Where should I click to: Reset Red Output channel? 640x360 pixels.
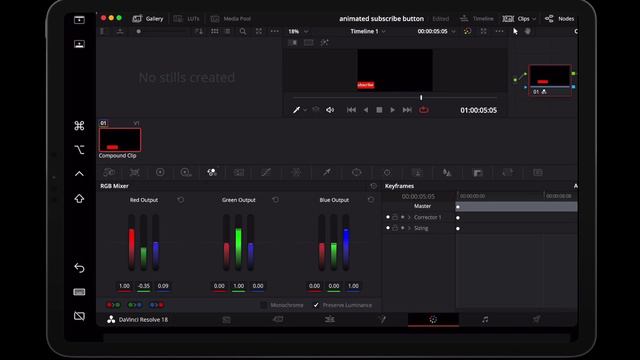pos(181,200)
